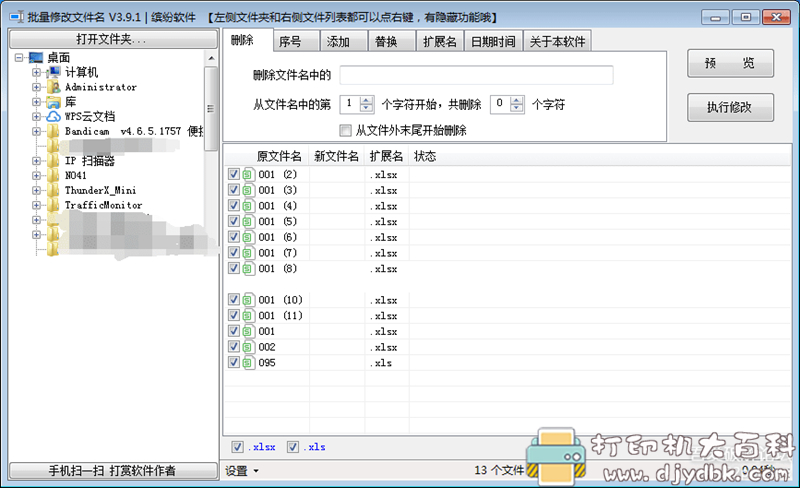Image resolution: width=800 pixels, height=488 pixels.
Task: Click the app icon in title bar
Action: (x=17, y=17)
